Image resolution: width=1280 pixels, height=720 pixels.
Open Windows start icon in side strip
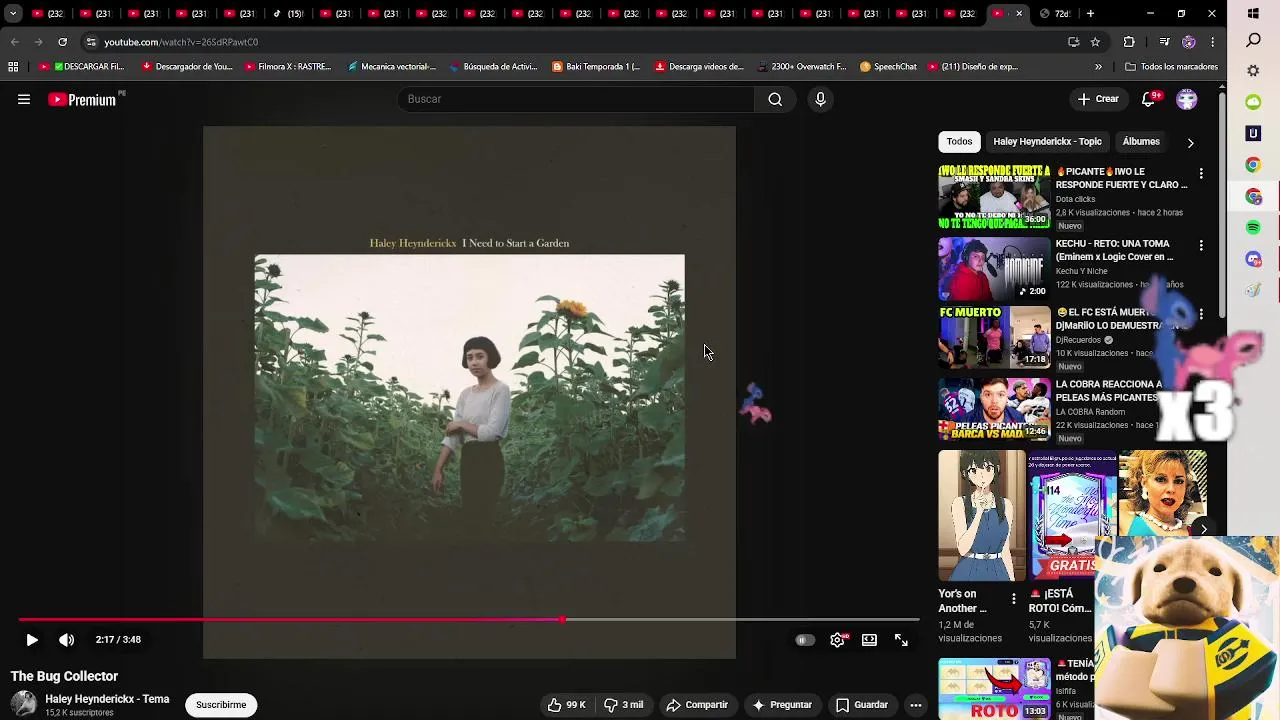(1253, 14)
